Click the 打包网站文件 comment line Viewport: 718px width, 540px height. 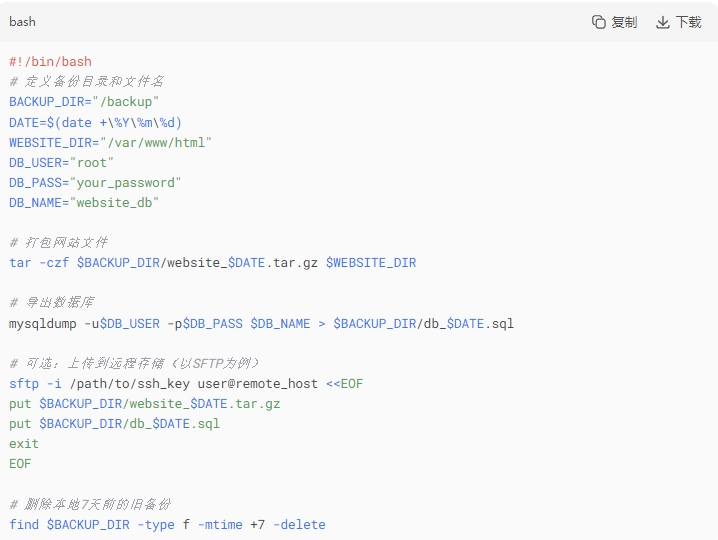coord(58,243)
